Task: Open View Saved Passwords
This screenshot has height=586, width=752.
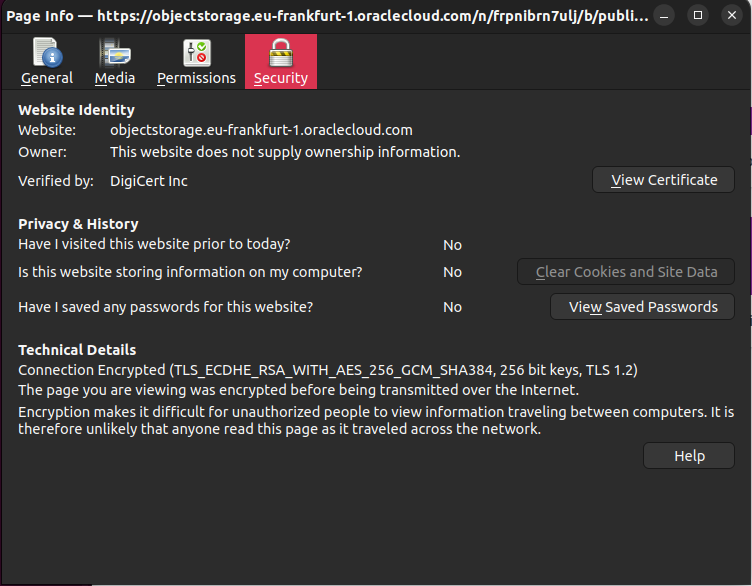Action: coord(642,307)
